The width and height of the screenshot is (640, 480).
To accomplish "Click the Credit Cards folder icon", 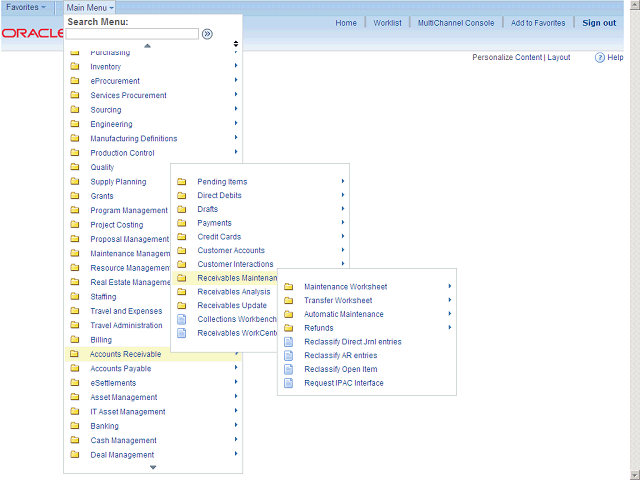I will pos(182,237).
